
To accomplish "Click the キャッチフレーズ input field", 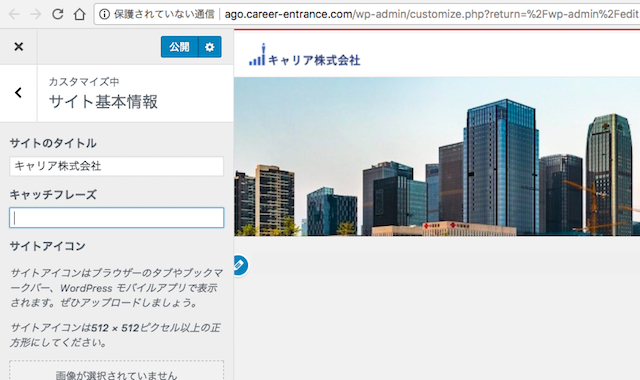I will (116, 218).
